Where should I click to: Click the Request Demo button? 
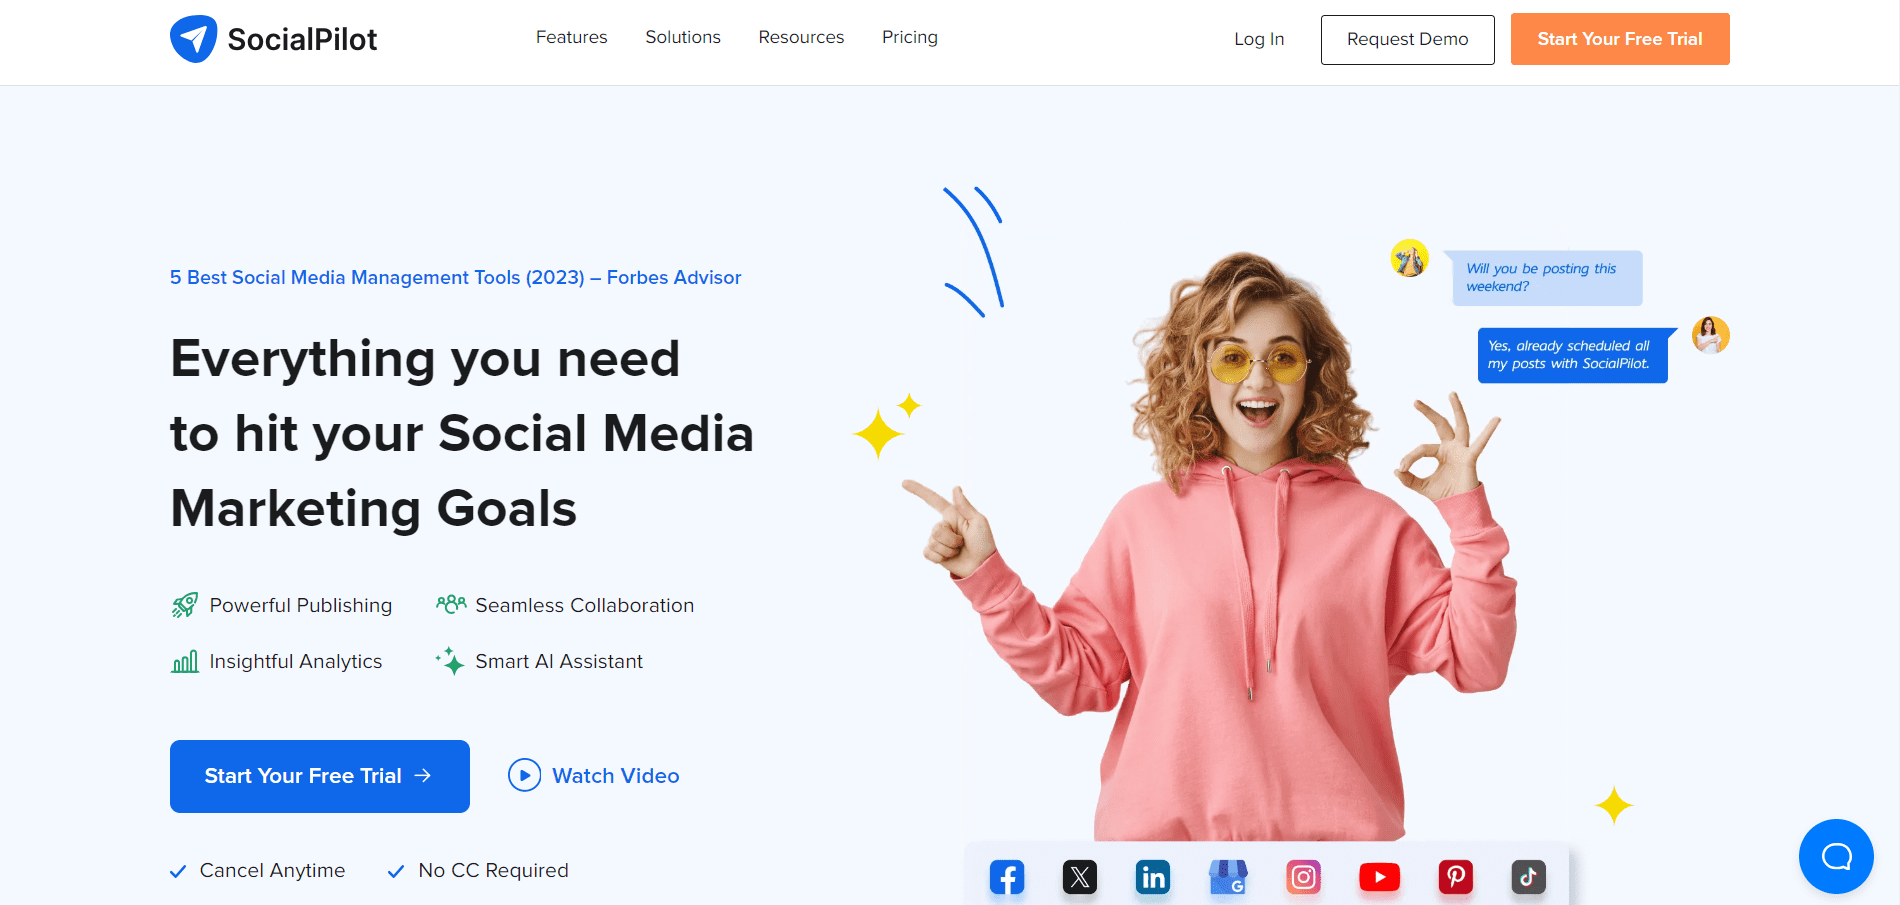(x=1407, y=40)
